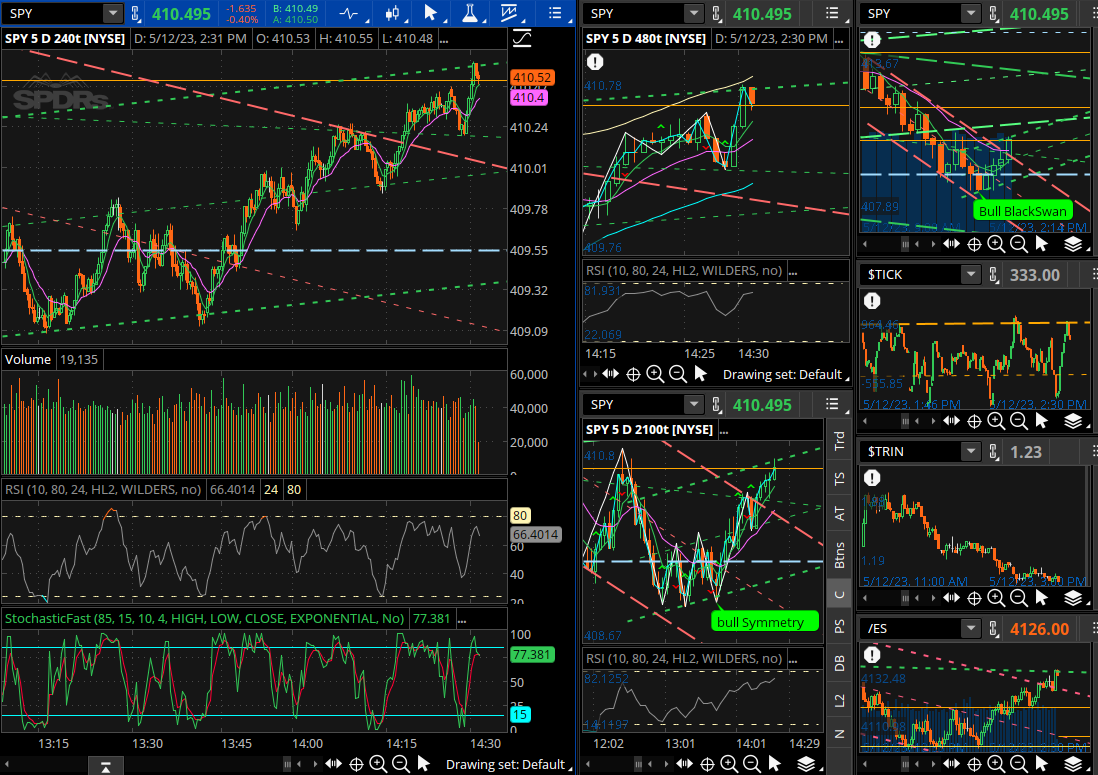Image resolution: width=1098 pixels, height=775 pixels.
Task: Toggle the symbol link beside main SPY field
Action: pyautogui.click(x=136, y=13)
